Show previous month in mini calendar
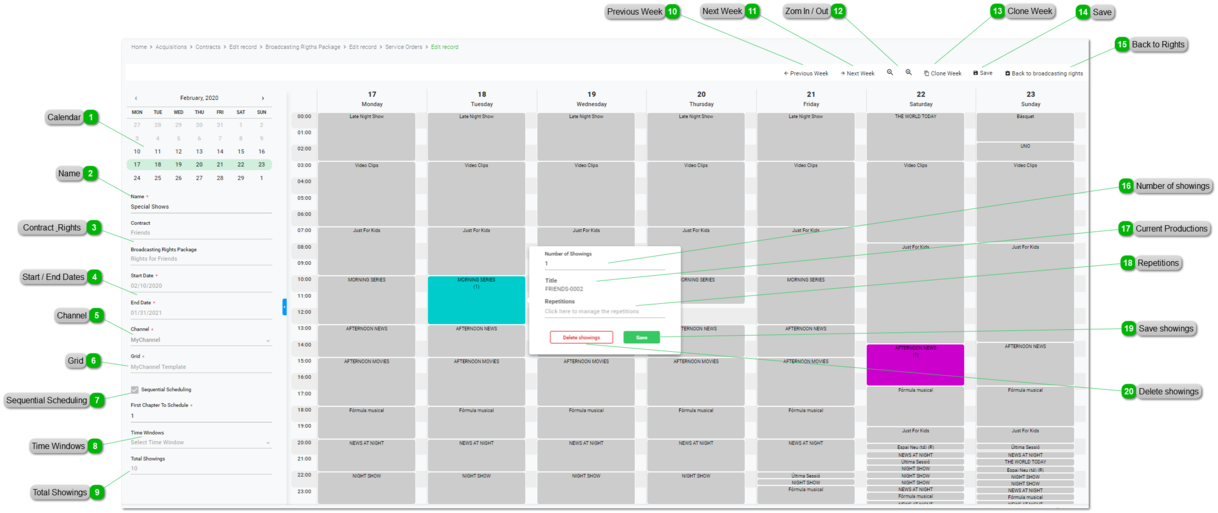This screenshot has width=1218, height=513. click(x=136, y=98)
